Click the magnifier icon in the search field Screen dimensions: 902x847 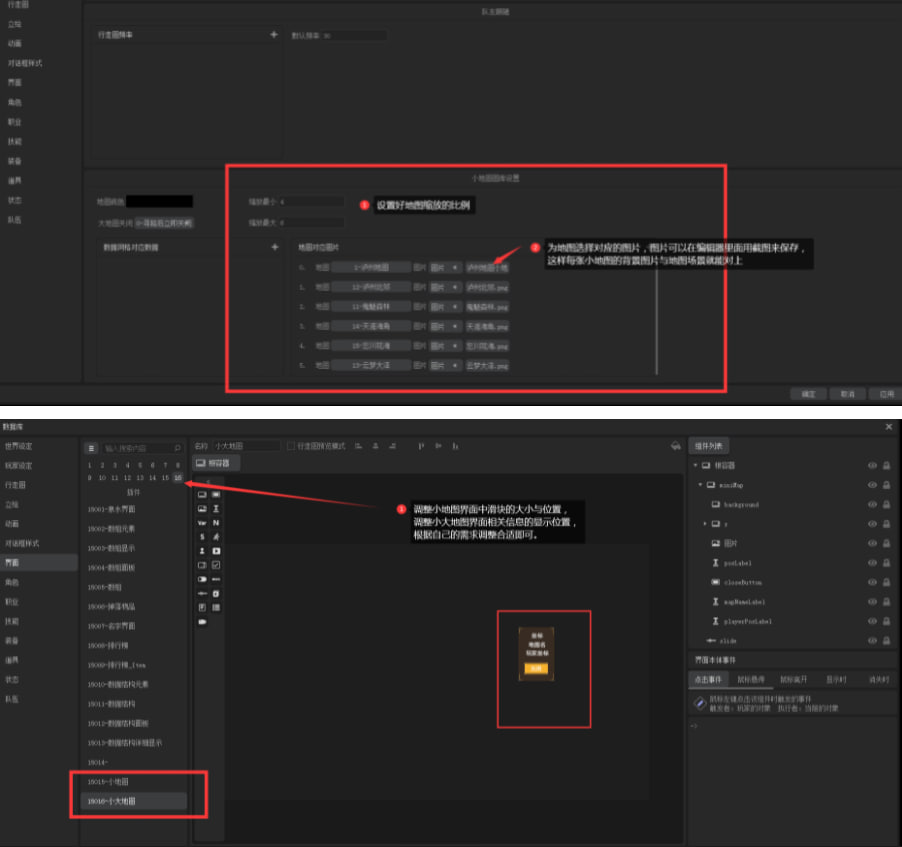[177, 448]
